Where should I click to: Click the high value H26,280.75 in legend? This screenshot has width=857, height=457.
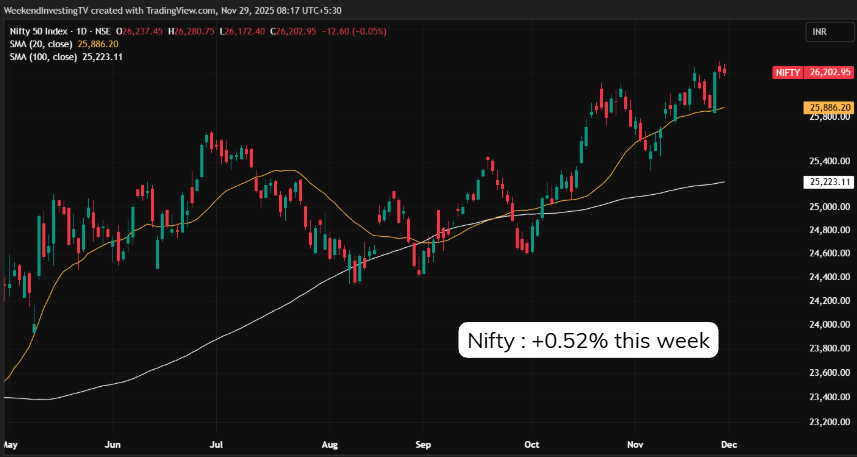(189, 30)
